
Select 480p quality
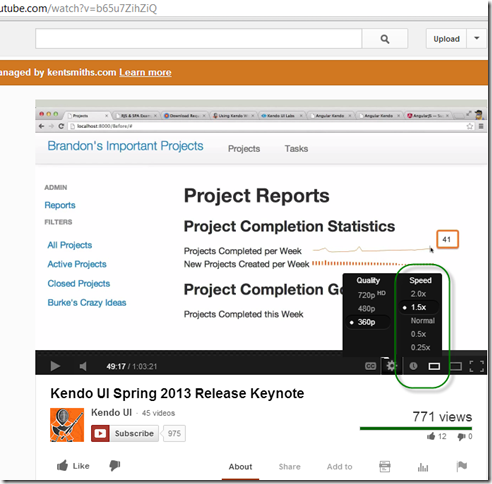click(x=366, y=309)
